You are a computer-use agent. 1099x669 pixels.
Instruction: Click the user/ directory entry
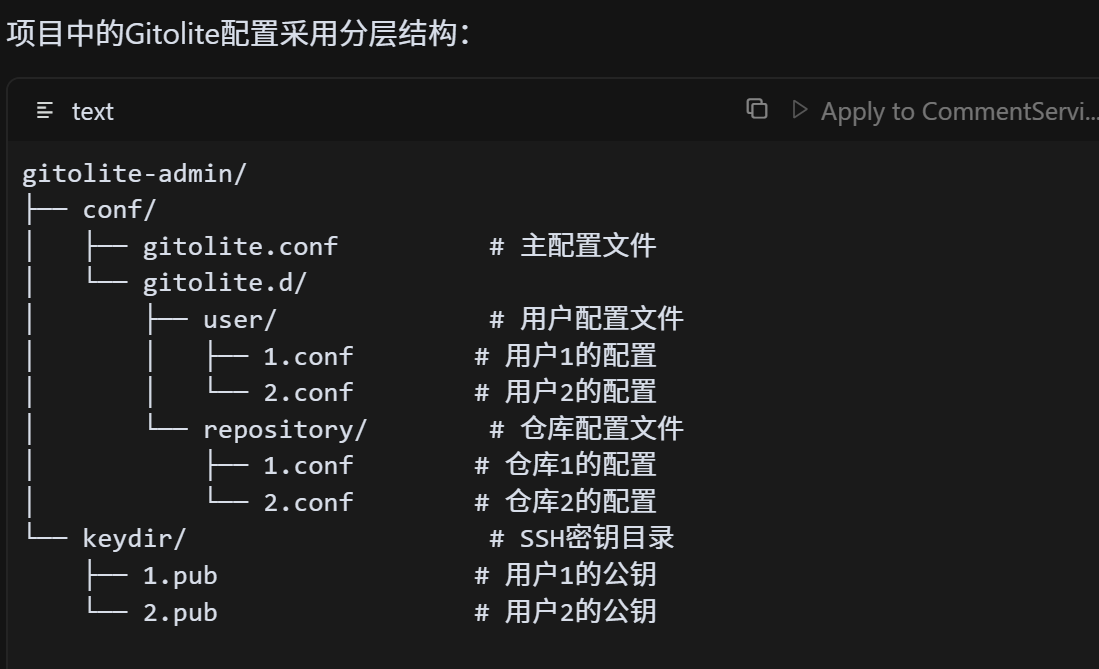239,319
